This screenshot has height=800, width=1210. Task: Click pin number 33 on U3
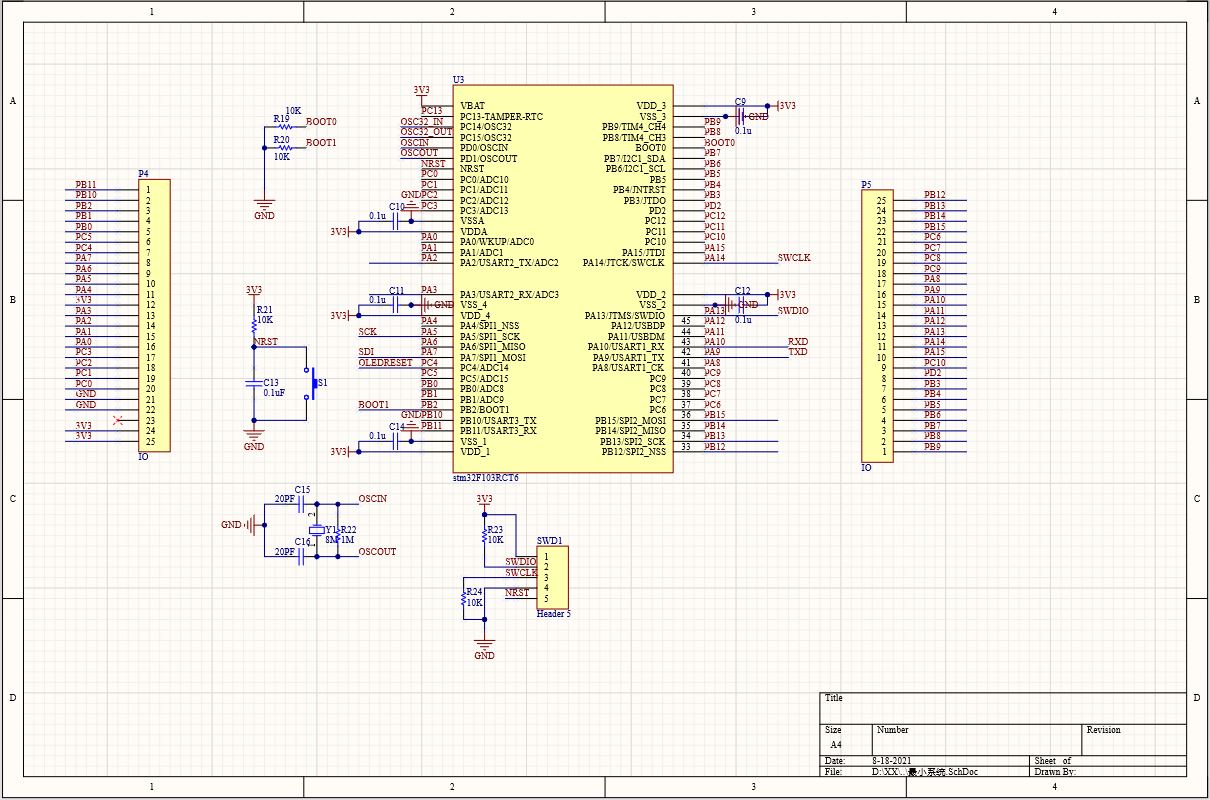click(x=685, y=446)
